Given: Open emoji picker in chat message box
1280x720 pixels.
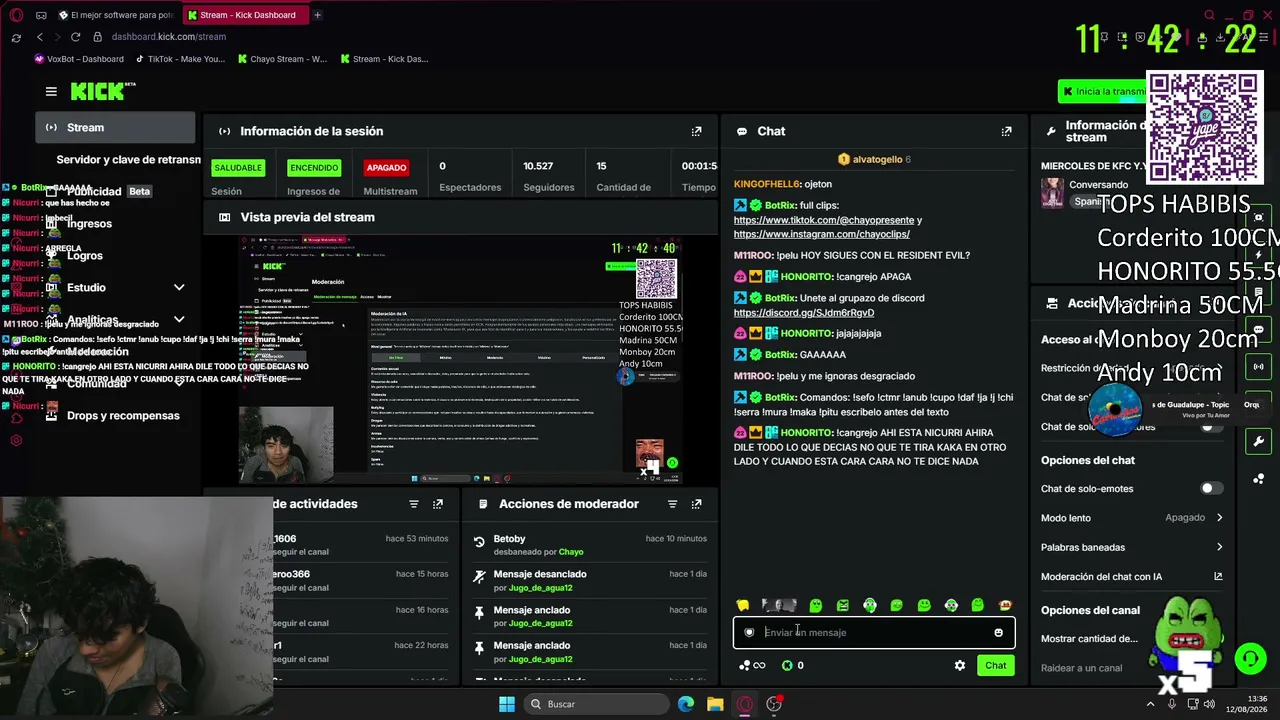Looking at the screenshot, I should click(998, 632).
